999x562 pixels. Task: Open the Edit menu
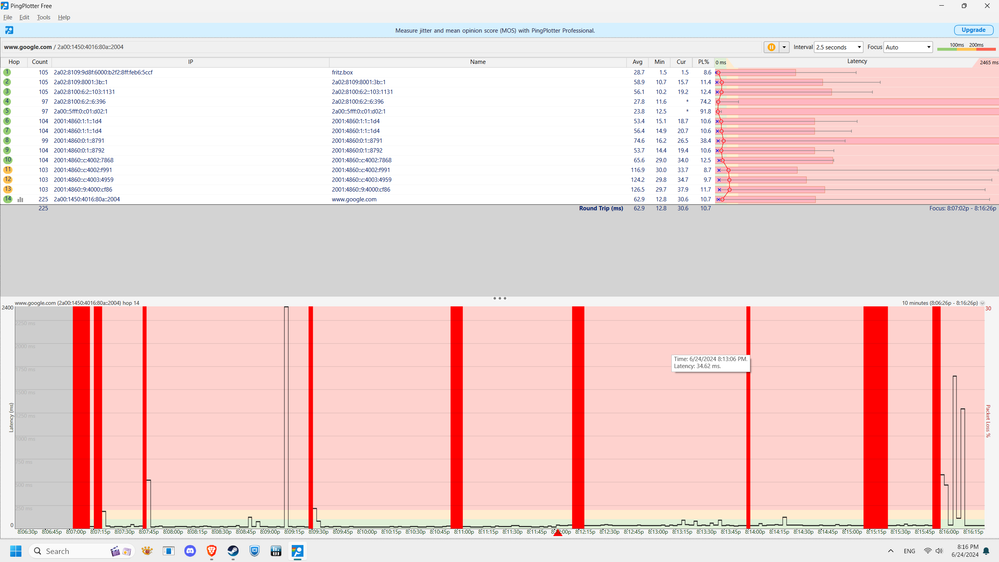(x=24, y=17)
